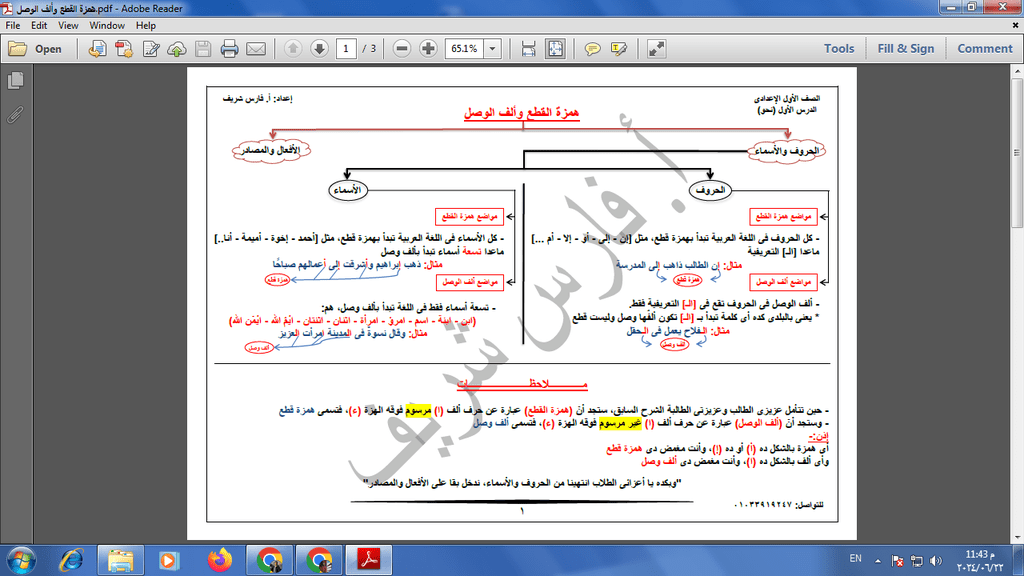Click the Edit PDF pencil icon

coord(151,49)
